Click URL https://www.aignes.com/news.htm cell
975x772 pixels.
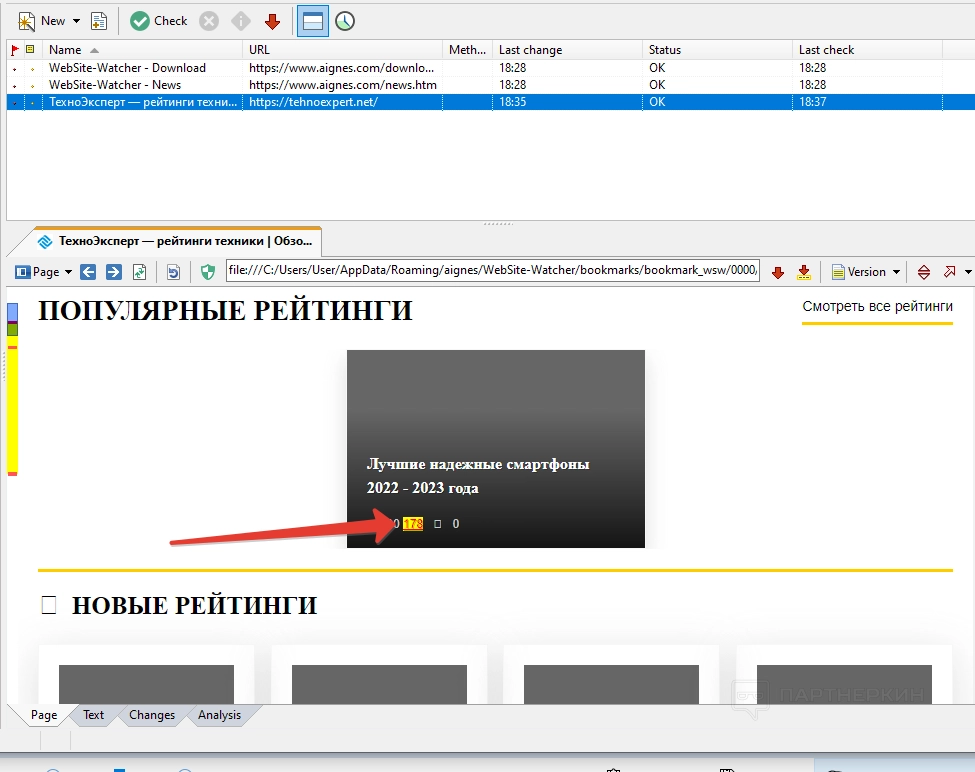(343, 85)
